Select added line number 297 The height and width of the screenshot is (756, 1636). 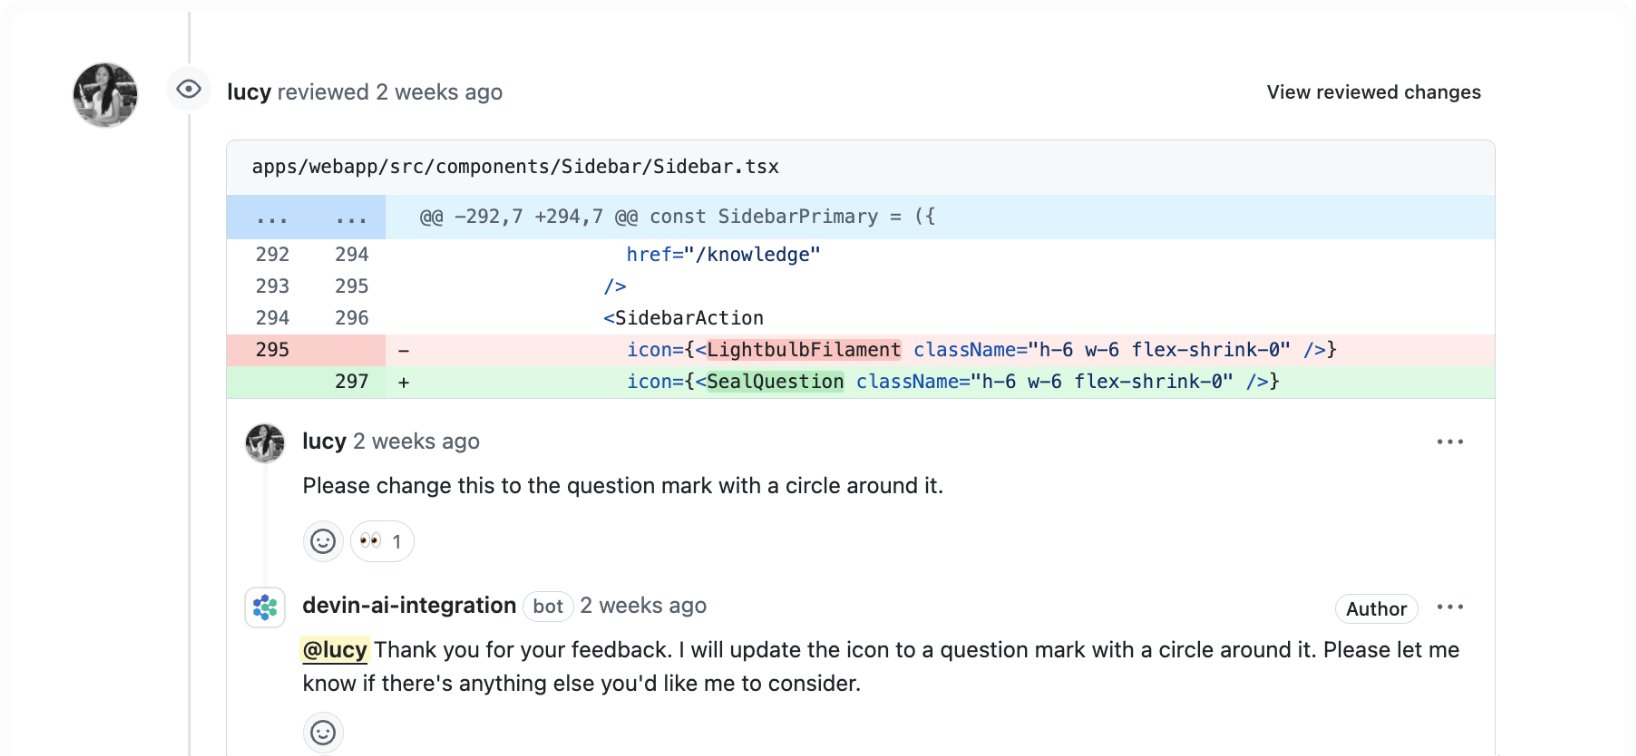click(x=351, y=382)
